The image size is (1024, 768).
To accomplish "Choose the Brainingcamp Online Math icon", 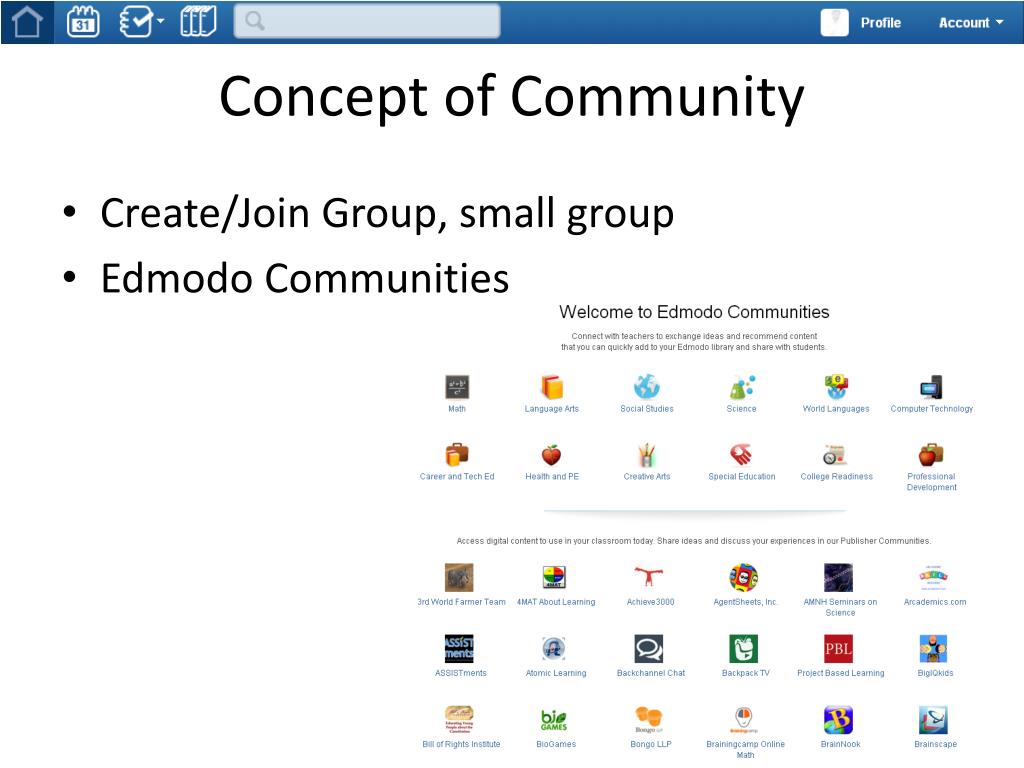I will coord(743,720).
